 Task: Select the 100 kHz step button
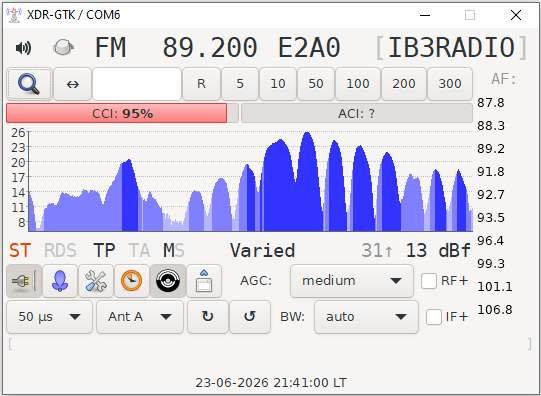pyautogui.click(x=358, y=84)
